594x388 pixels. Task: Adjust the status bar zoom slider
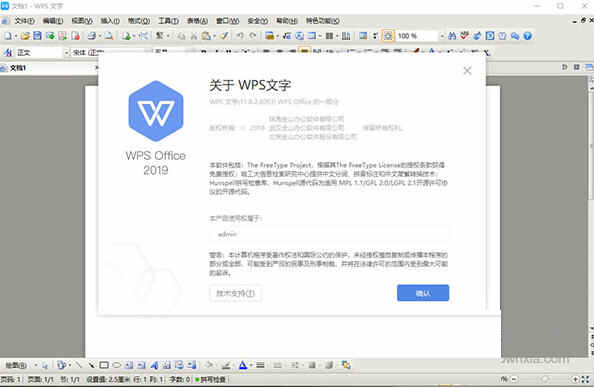point(545,379)
